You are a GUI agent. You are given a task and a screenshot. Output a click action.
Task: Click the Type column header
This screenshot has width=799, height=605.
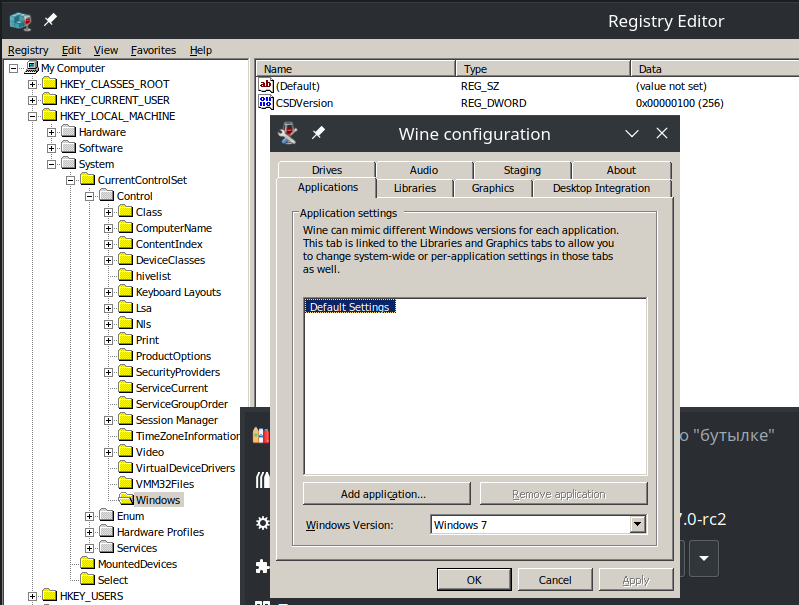[543, 69]
